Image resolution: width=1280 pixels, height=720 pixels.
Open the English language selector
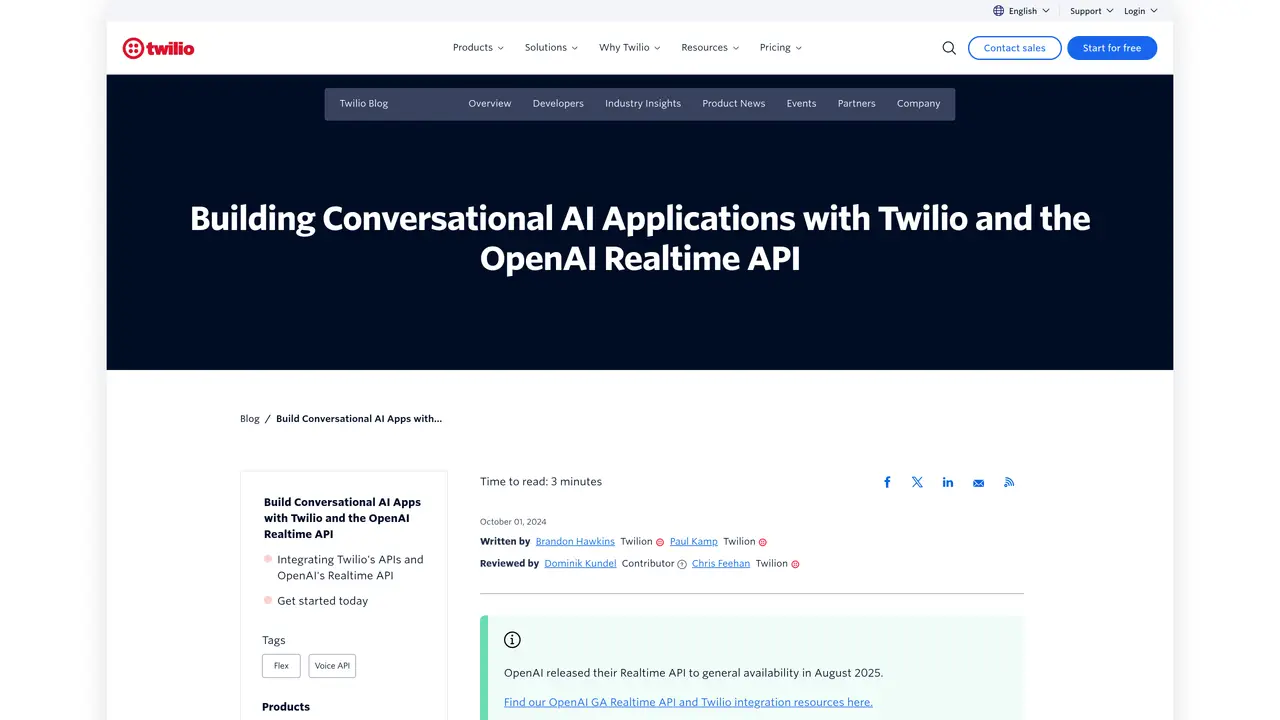[1021, 11]
